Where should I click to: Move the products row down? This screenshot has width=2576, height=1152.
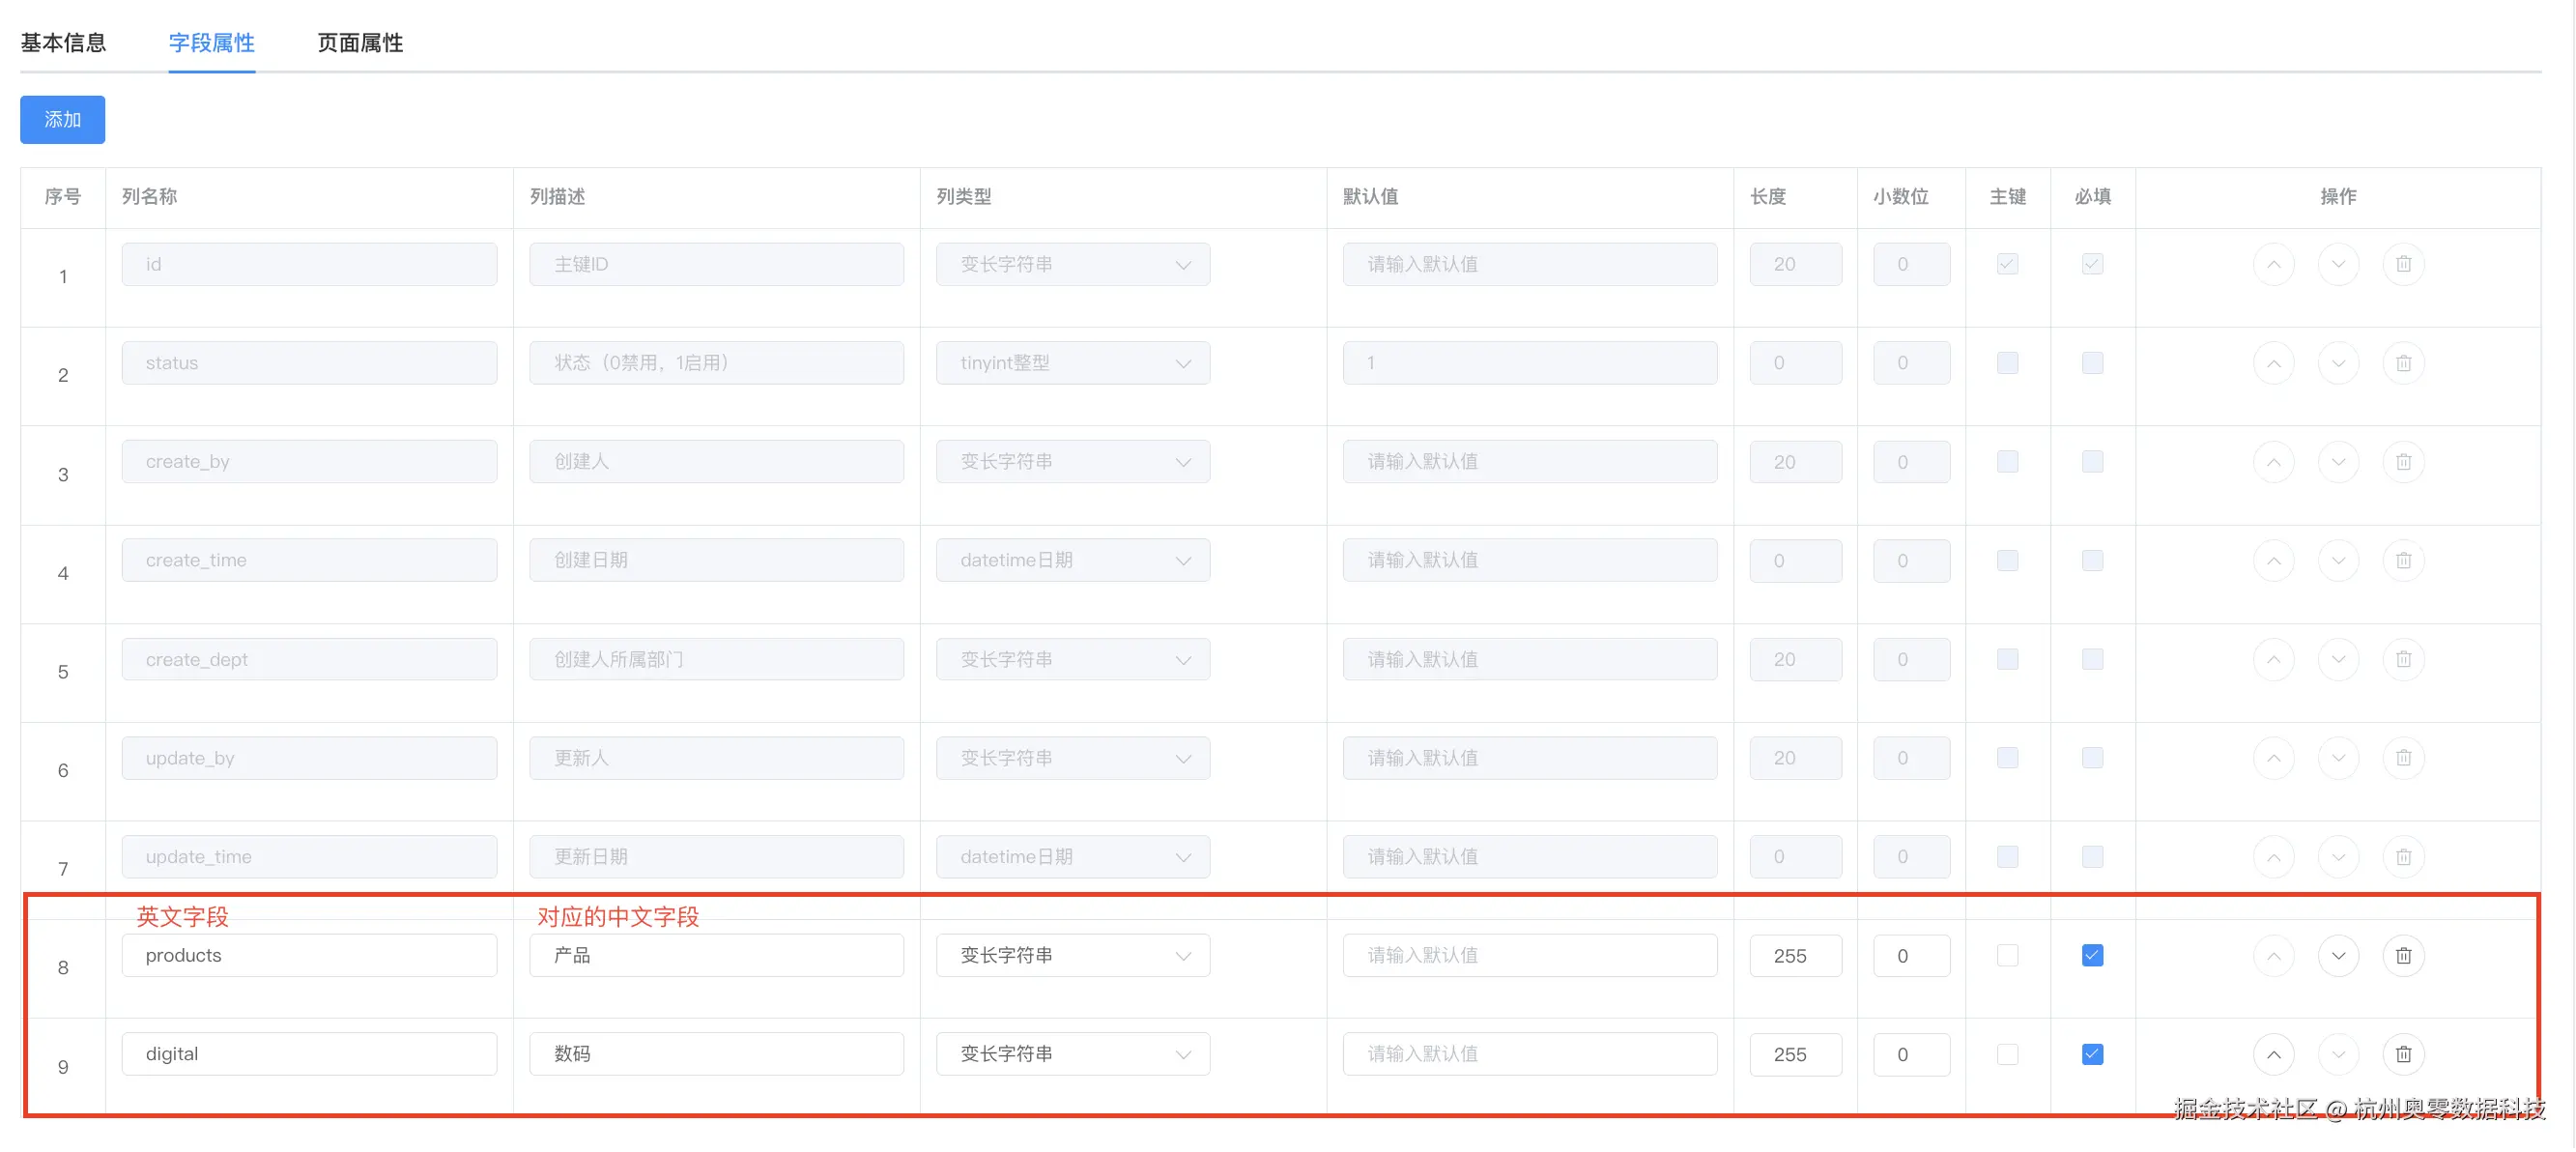pyautogui.click(x=2338, y=955)
